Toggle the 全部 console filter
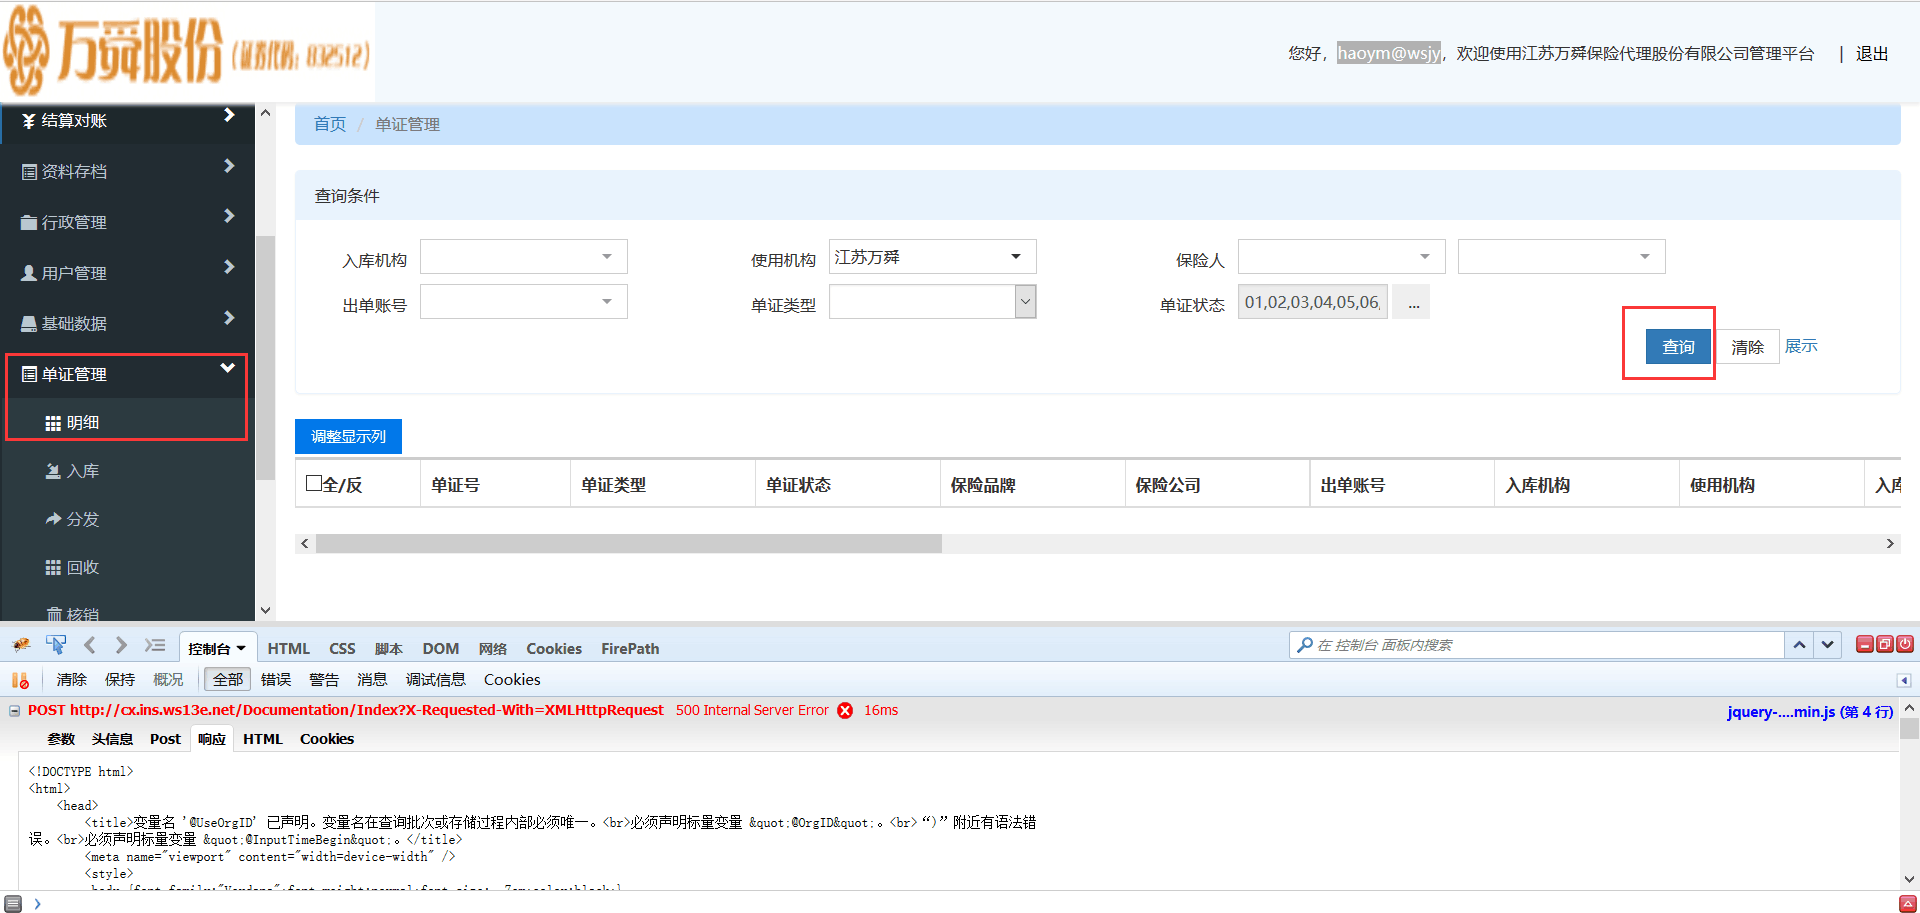The height and width of the screenshot is (913, 1920). pyautogui.click(x=227, y=680)
